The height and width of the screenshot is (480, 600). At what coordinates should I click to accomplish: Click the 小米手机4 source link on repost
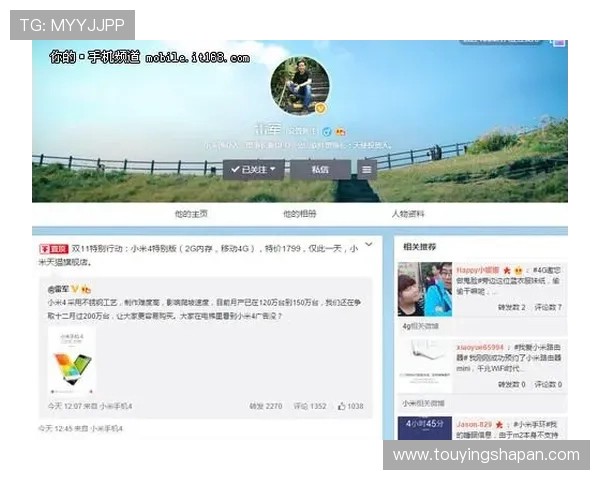(116, 406)
